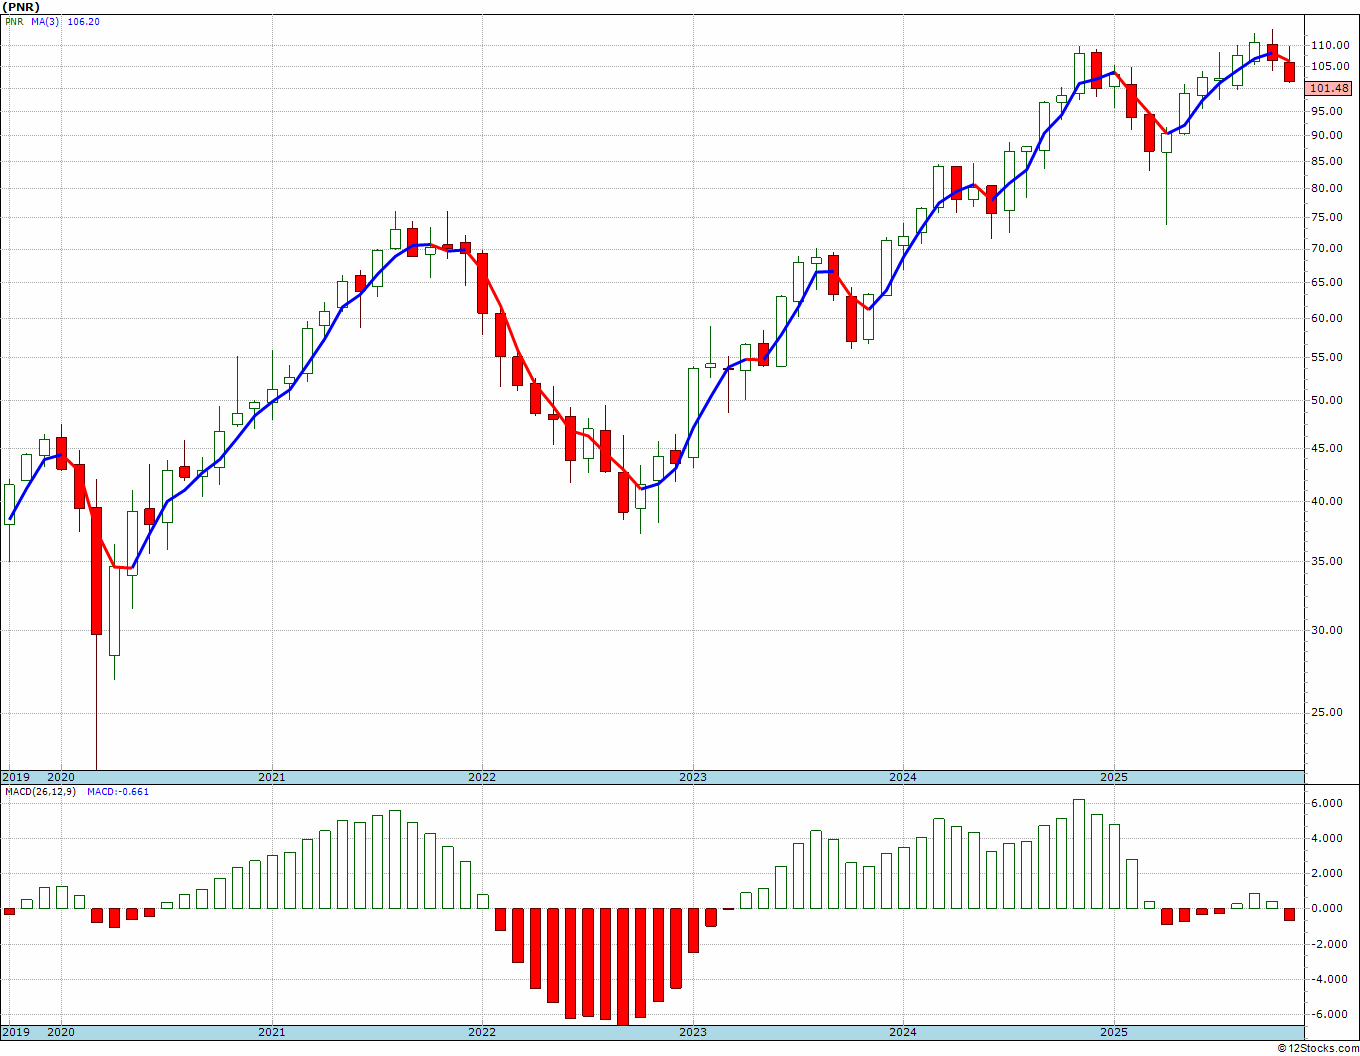Select 2024 on the price chart time axis
Screen dimensions: 1360x1056
tap(903, 777)
